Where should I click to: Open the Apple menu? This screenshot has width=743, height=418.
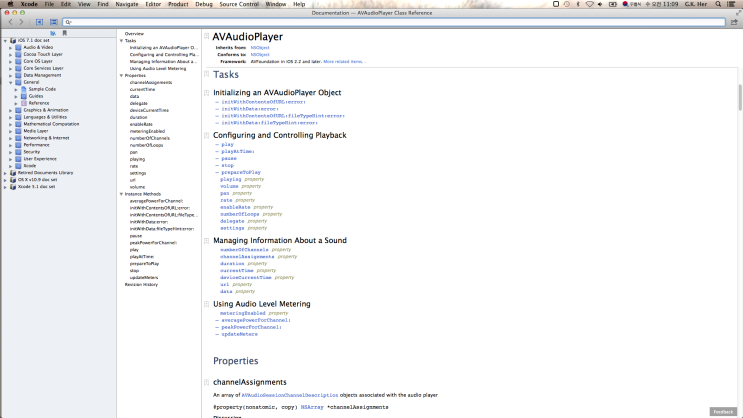click(10, 4)
